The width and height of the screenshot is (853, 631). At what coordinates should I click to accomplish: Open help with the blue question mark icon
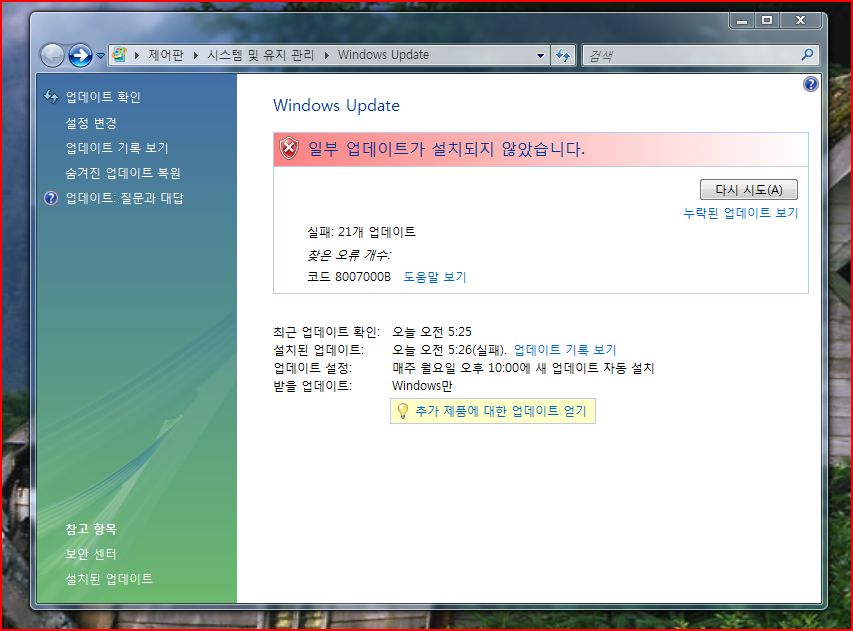coord(811,84)
